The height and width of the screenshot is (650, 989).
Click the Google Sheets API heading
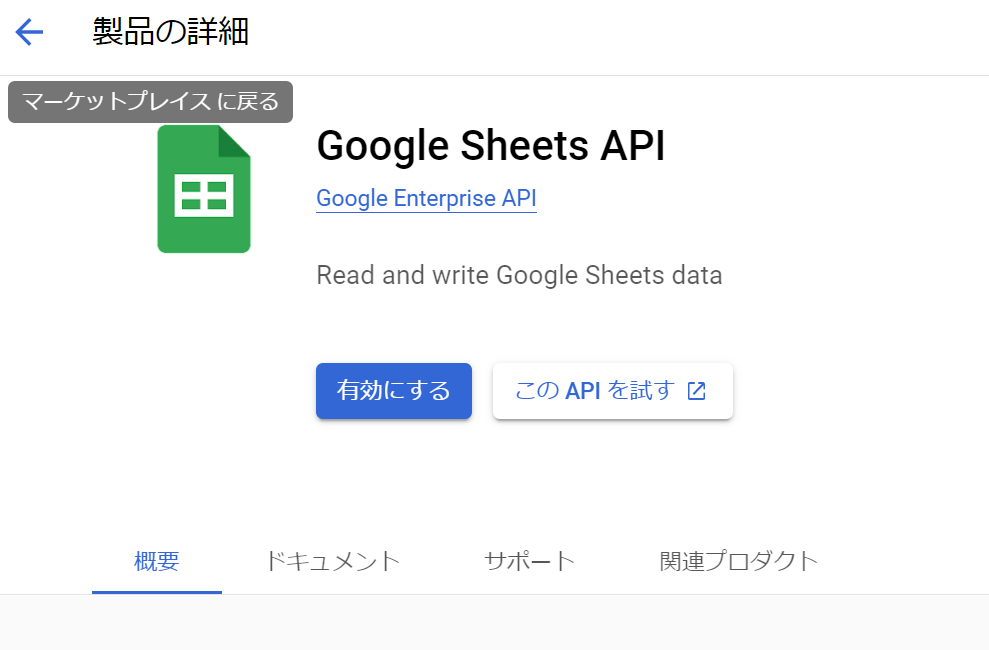[x=491, y=146]
